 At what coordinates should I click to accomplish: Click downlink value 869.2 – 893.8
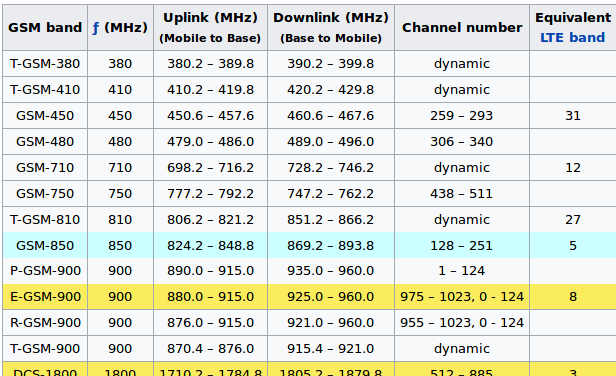point(331,245)
